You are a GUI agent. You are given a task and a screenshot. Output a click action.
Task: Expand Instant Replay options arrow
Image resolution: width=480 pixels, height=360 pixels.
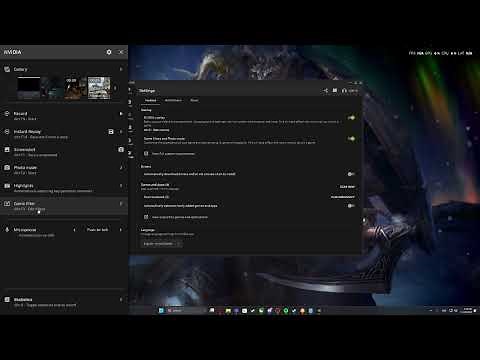click(x=121, y=132)
